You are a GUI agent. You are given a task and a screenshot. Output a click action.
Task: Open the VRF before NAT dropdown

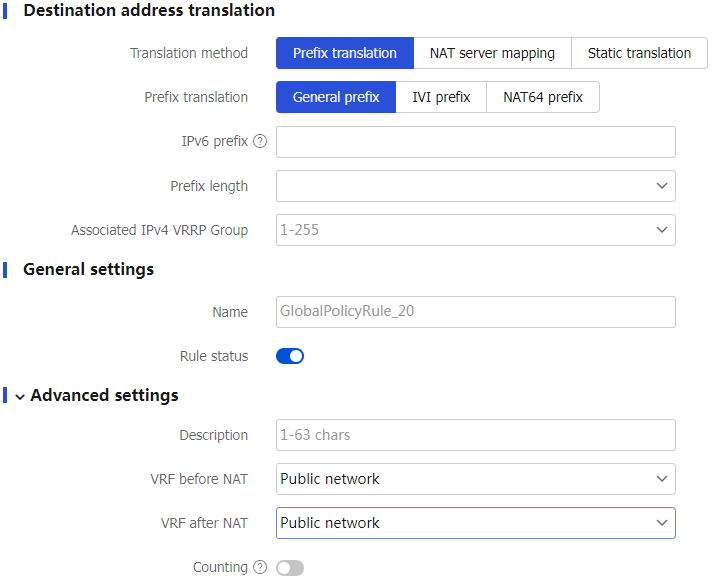(x=476, y=479)
